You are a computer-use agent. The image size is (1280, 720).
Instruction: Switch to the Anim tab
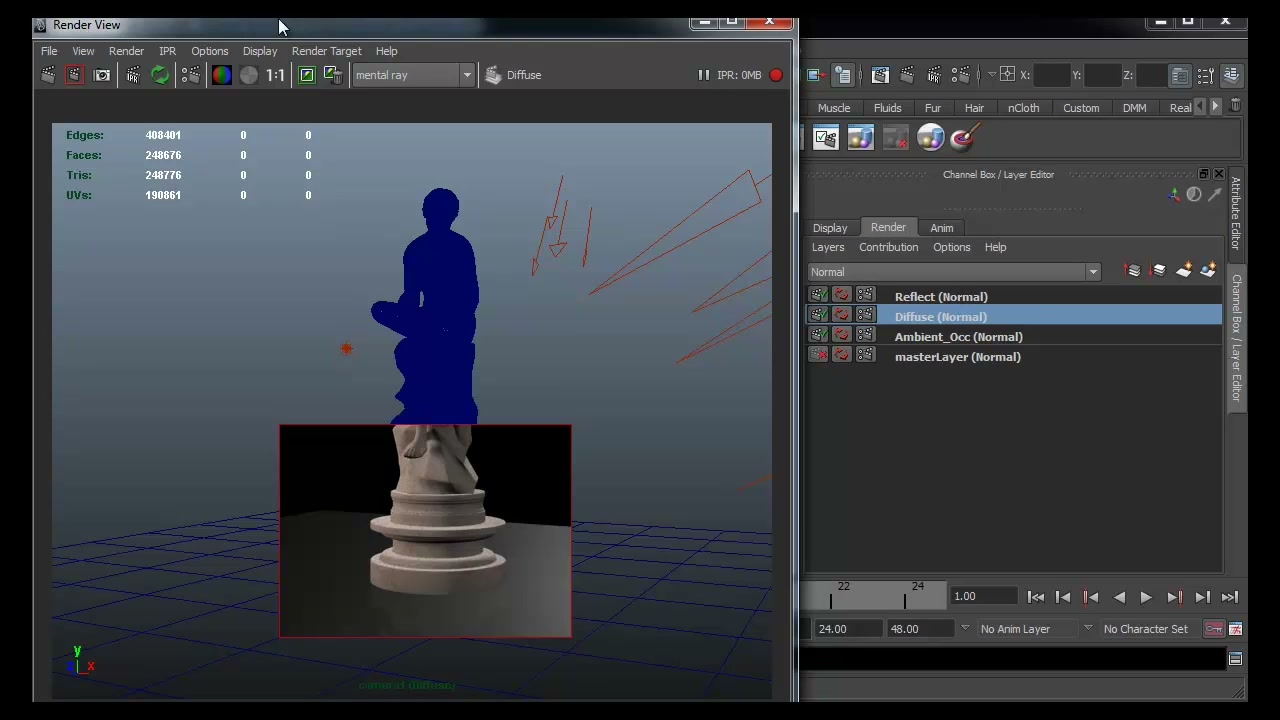point(942,228)
